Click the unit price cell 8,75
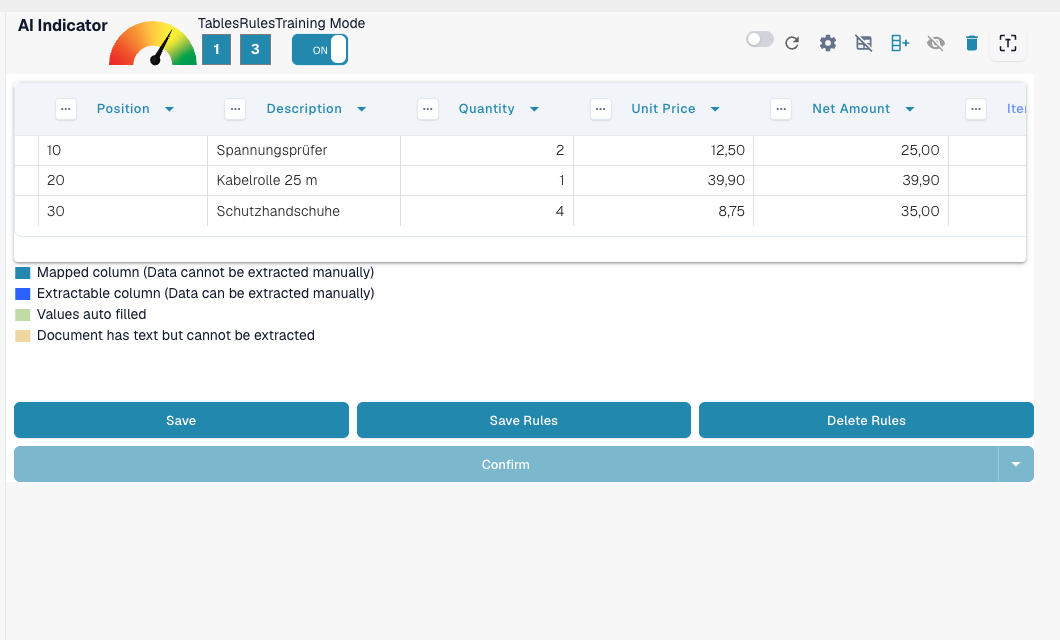 pos(664,211)
